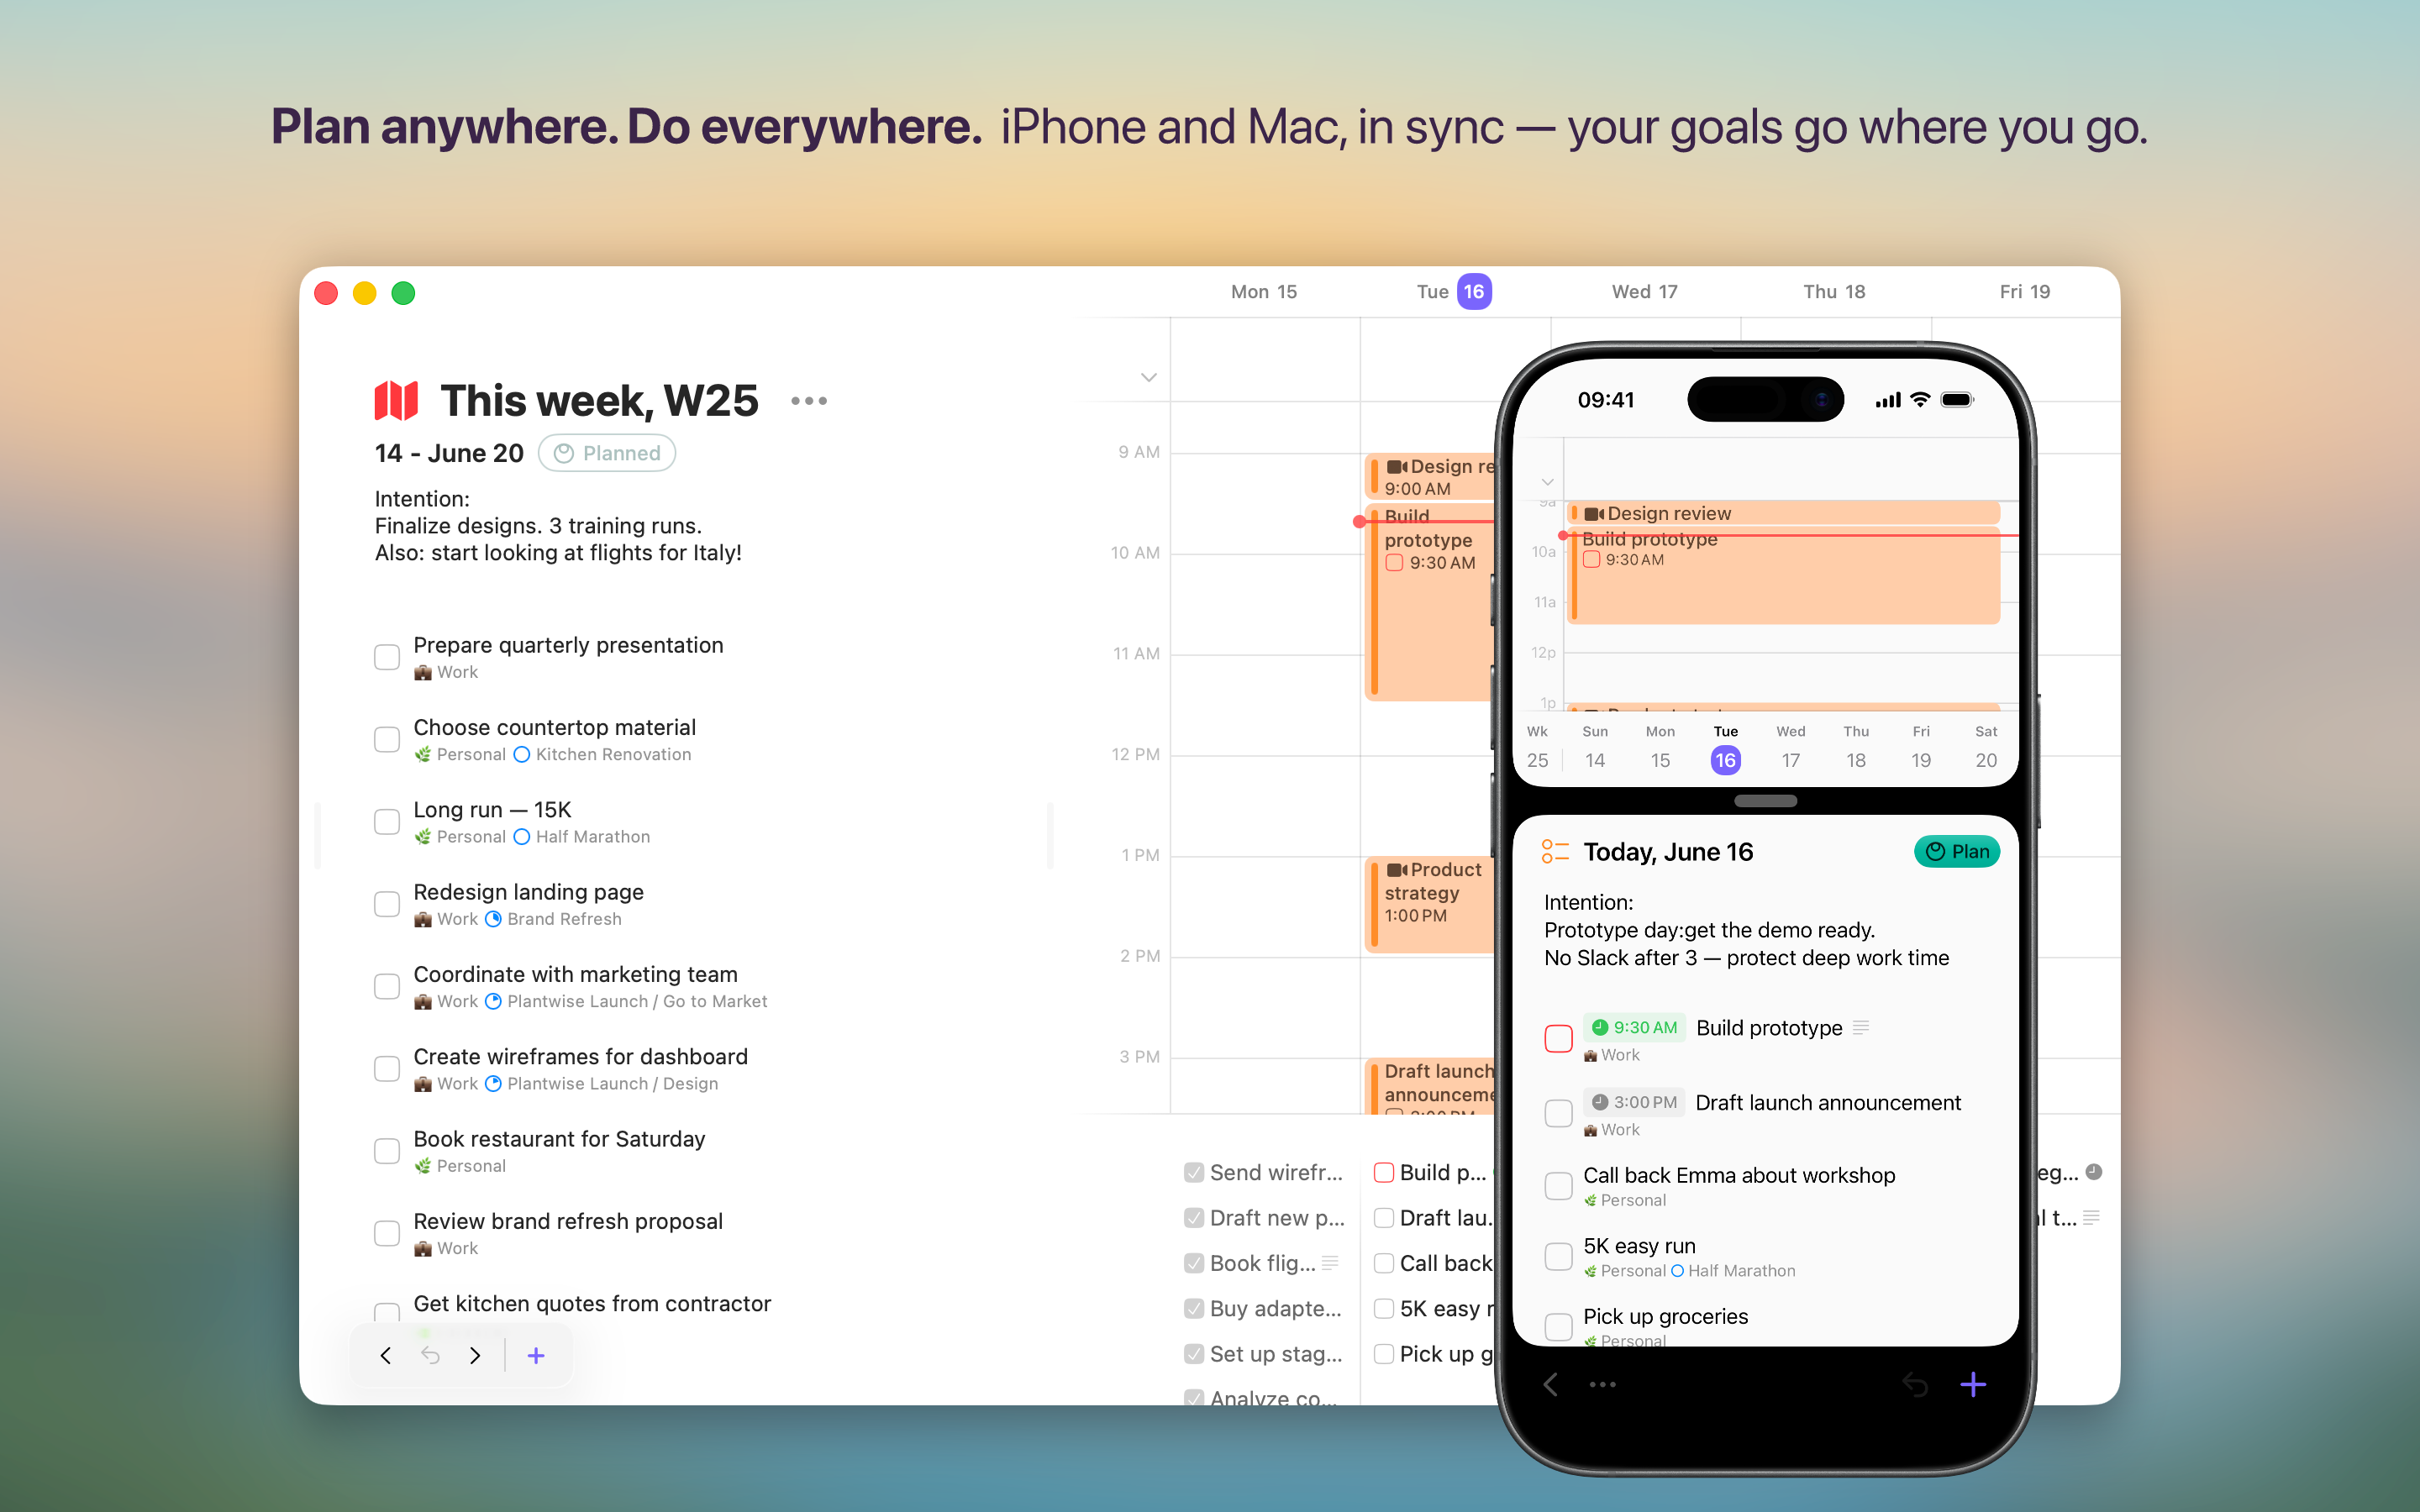Check Review brand refresh proposal task

click(387, 1233)
